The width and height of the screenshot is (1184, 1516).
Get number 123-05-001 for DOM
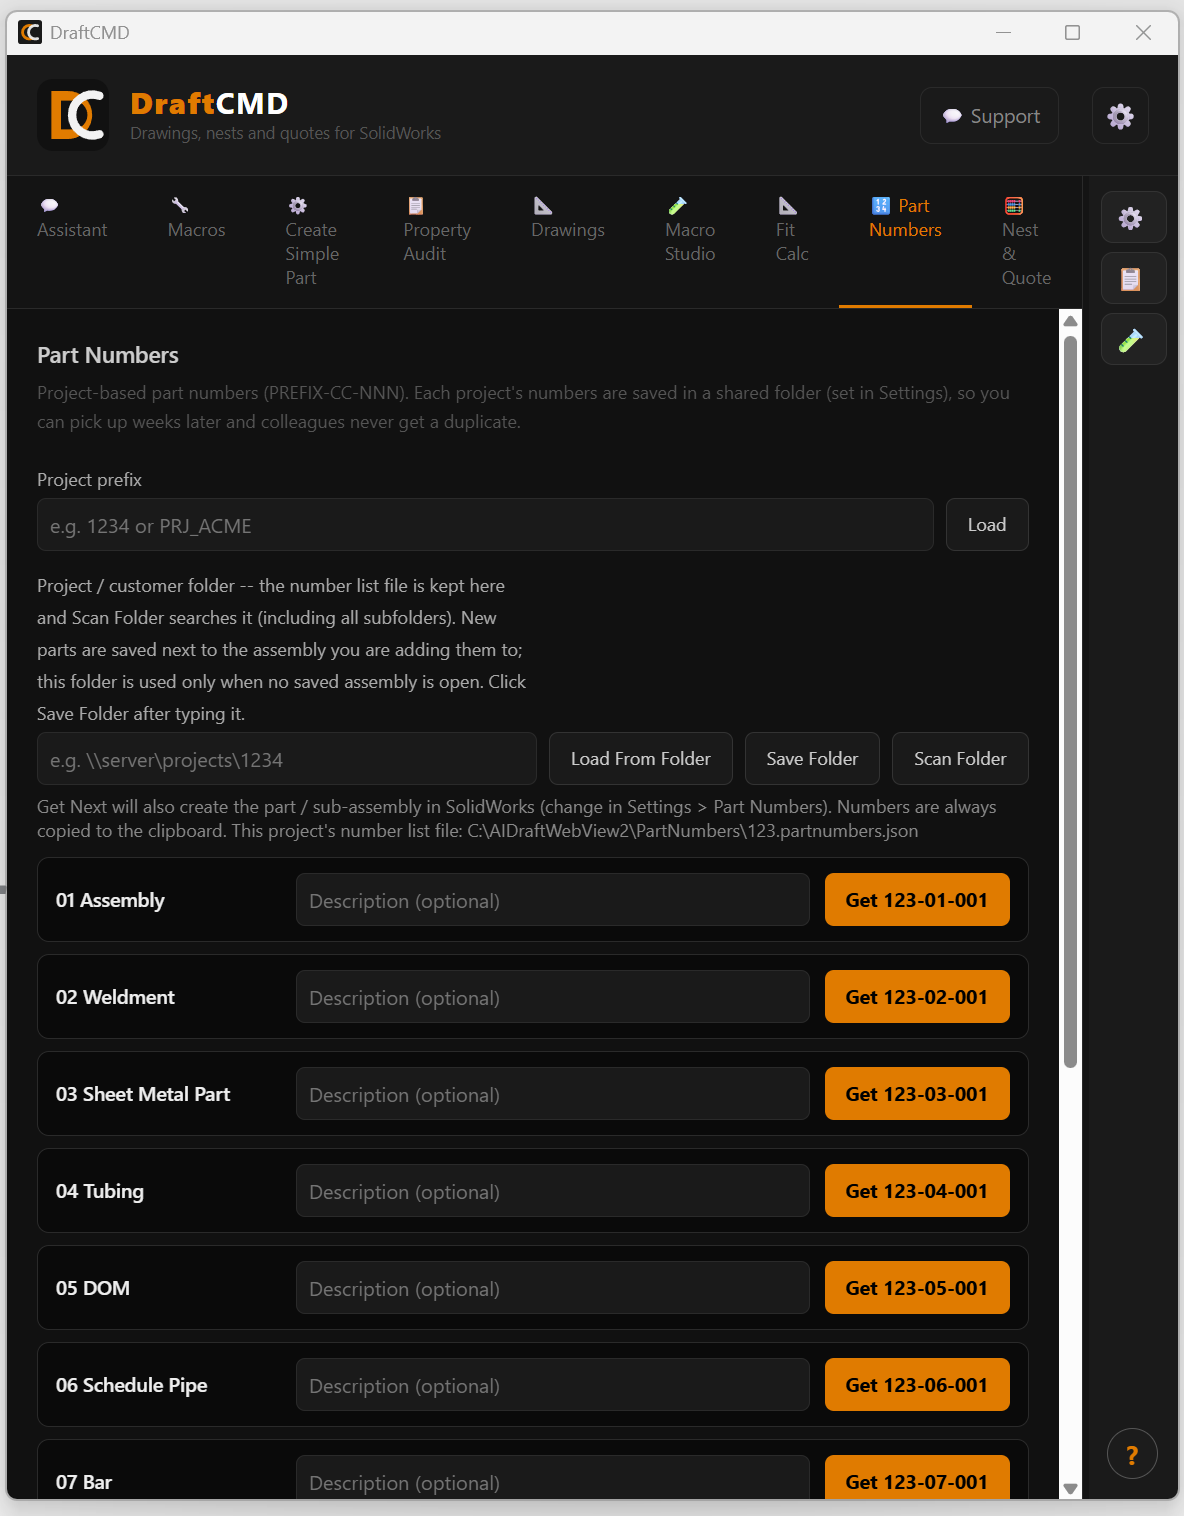[917, 1288]
